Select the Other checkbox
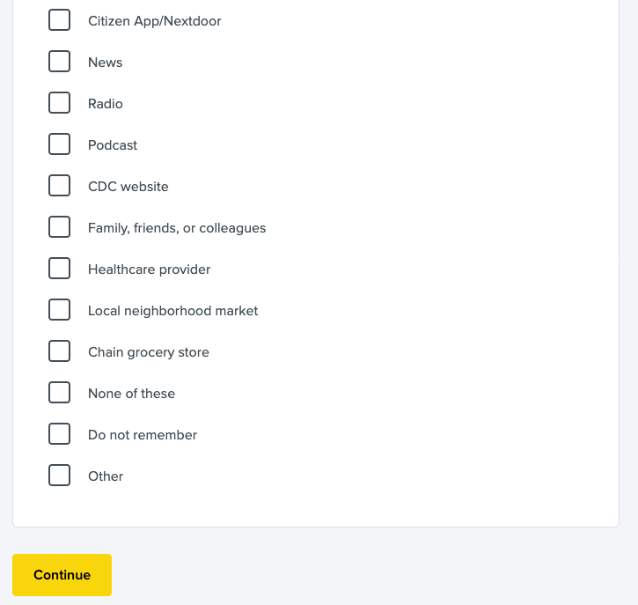This screenshot has height=605, width=638. pos(59,476)
